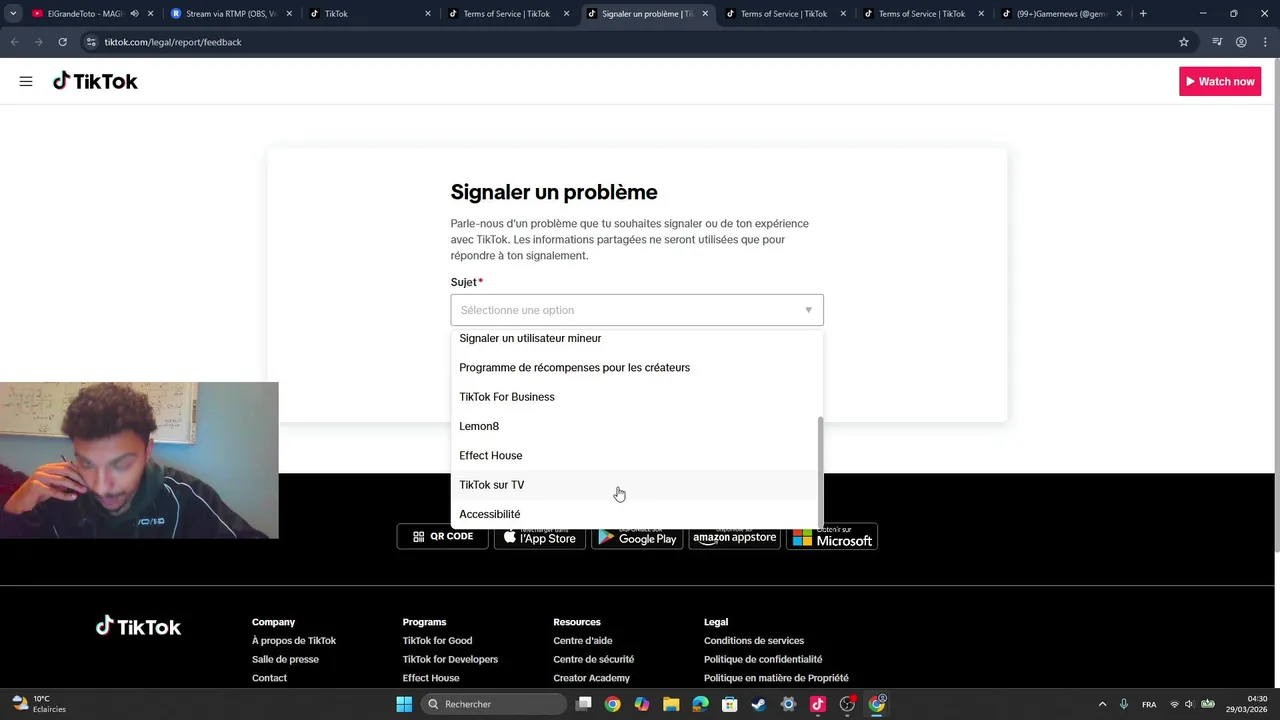The height and width of the screenshot is (720, 1280).
Task: Show hidden system tray icons
Action: coord(1102,704)
